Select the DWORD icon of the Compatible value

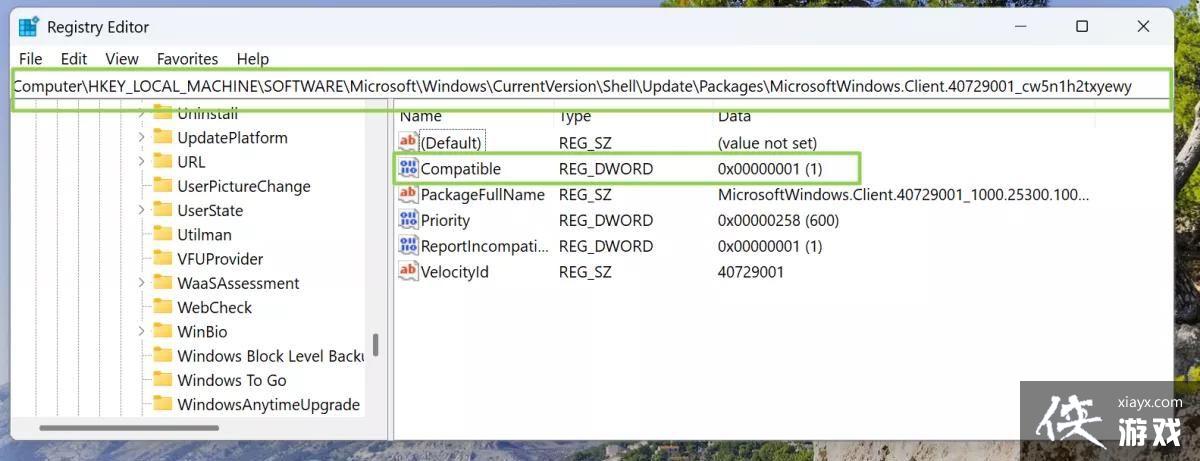pyautogui.click(x=408, y=168)
